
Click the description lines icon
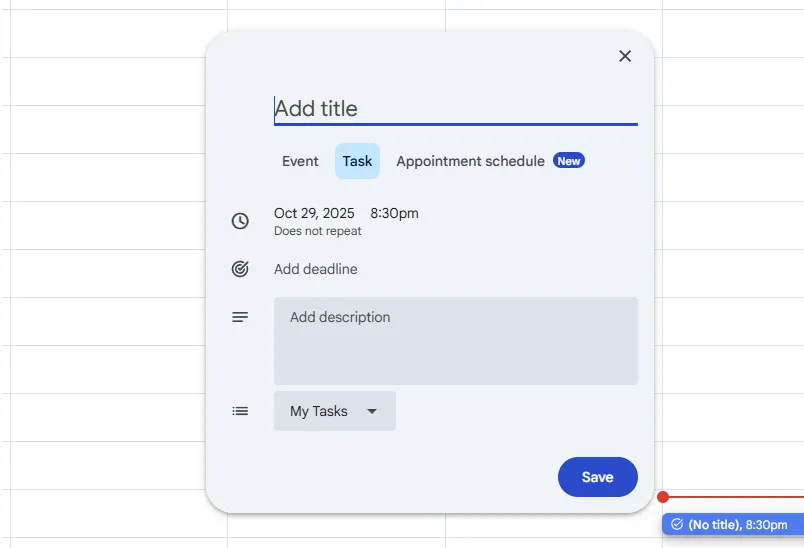point(240,317)
